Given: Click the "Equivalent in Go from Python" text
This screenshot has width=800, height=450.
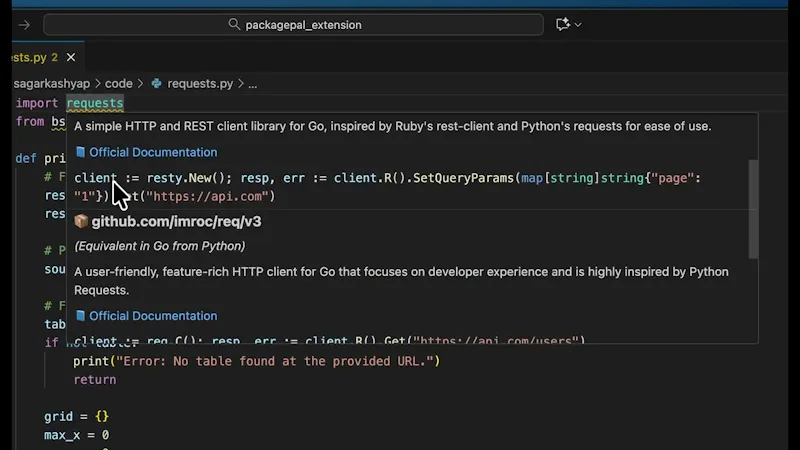Looking at the screenshot, I should click(160, 246).
